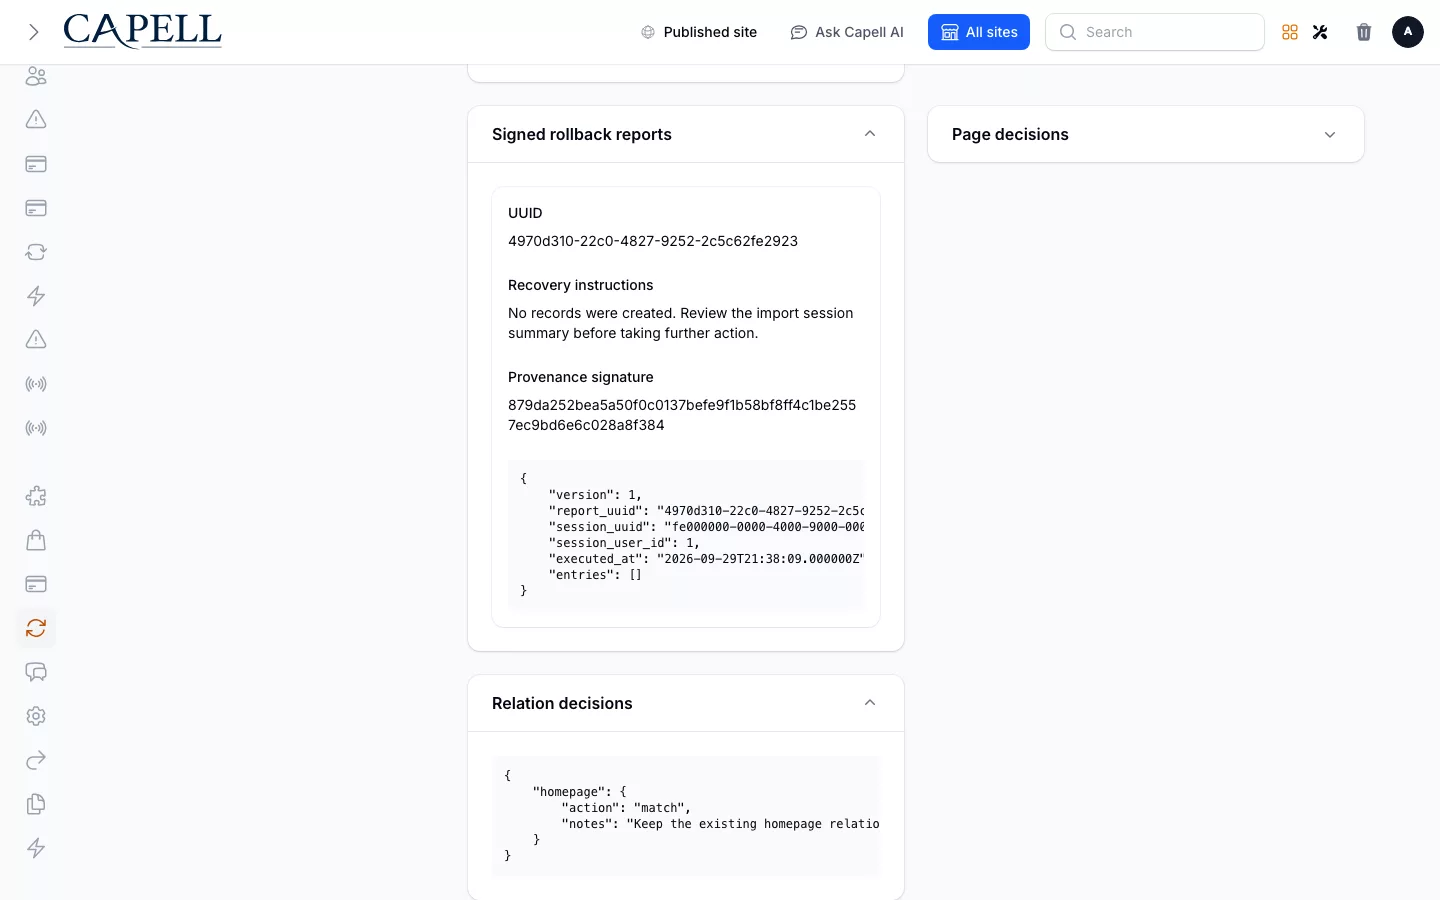Click the Relation decisions heading text
Image resolution: width=1440 pixels, height=900 pixels.
pos(562,703)
